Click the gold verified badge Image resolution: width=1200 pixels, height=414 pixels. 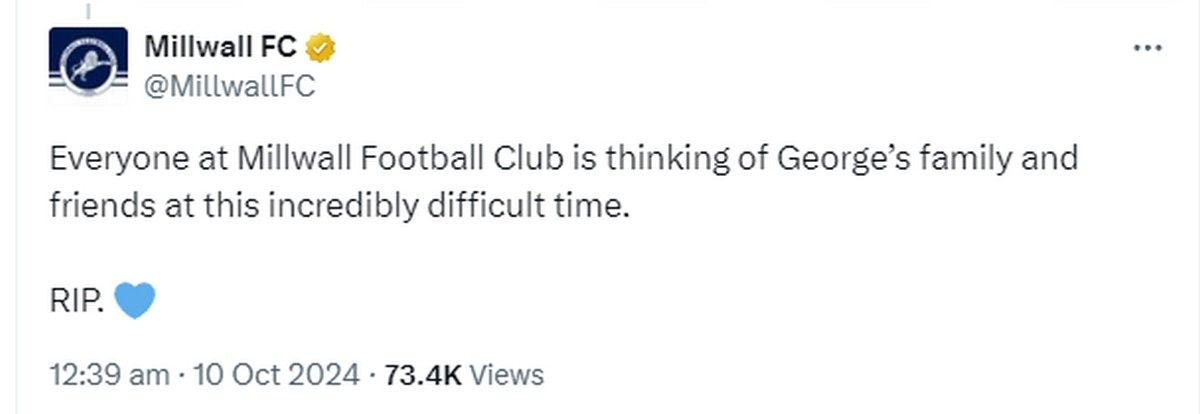pyautogui.click(x=320, y=45)
